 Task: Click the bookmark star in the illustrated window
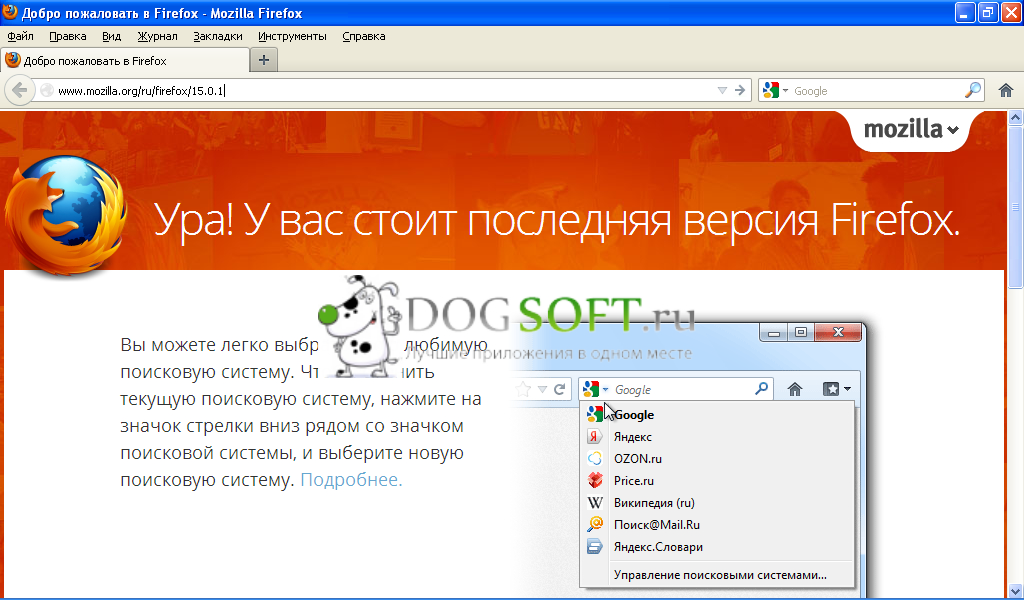point(524,390)
